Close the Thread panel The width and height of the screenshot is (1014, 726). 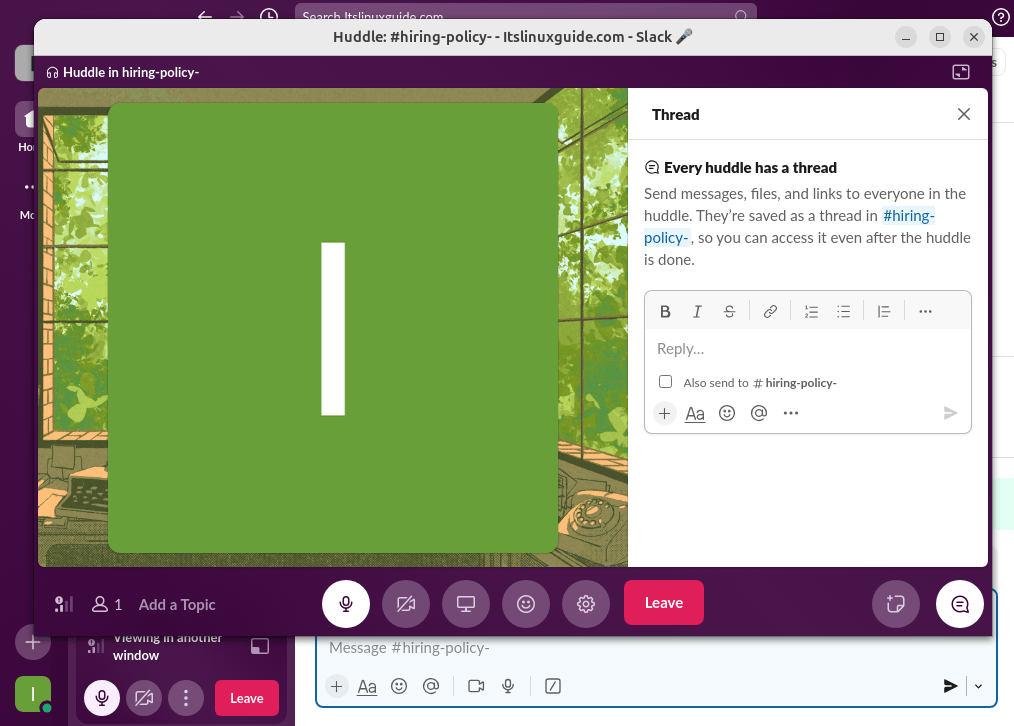coord(964,114)
